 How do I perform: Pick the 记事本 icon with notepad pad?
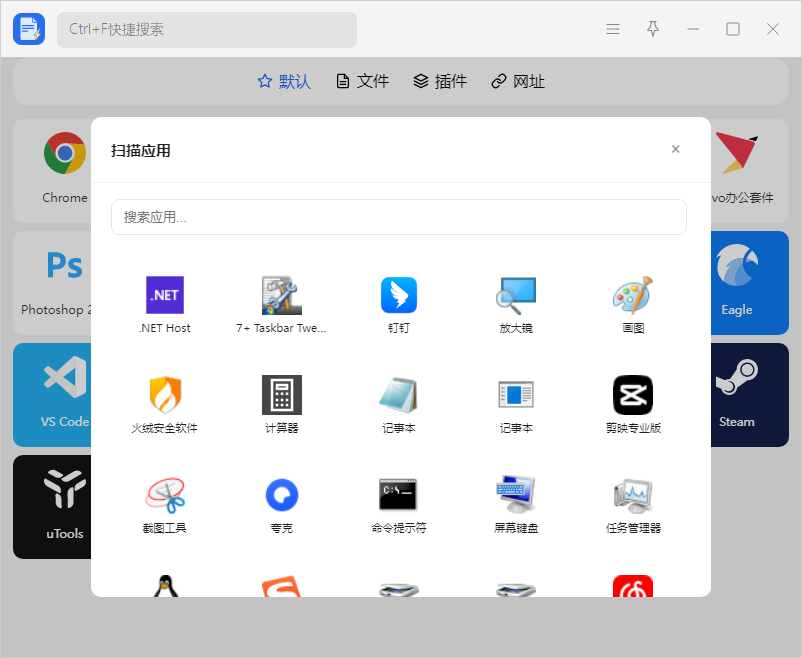[x=399, y=395]
